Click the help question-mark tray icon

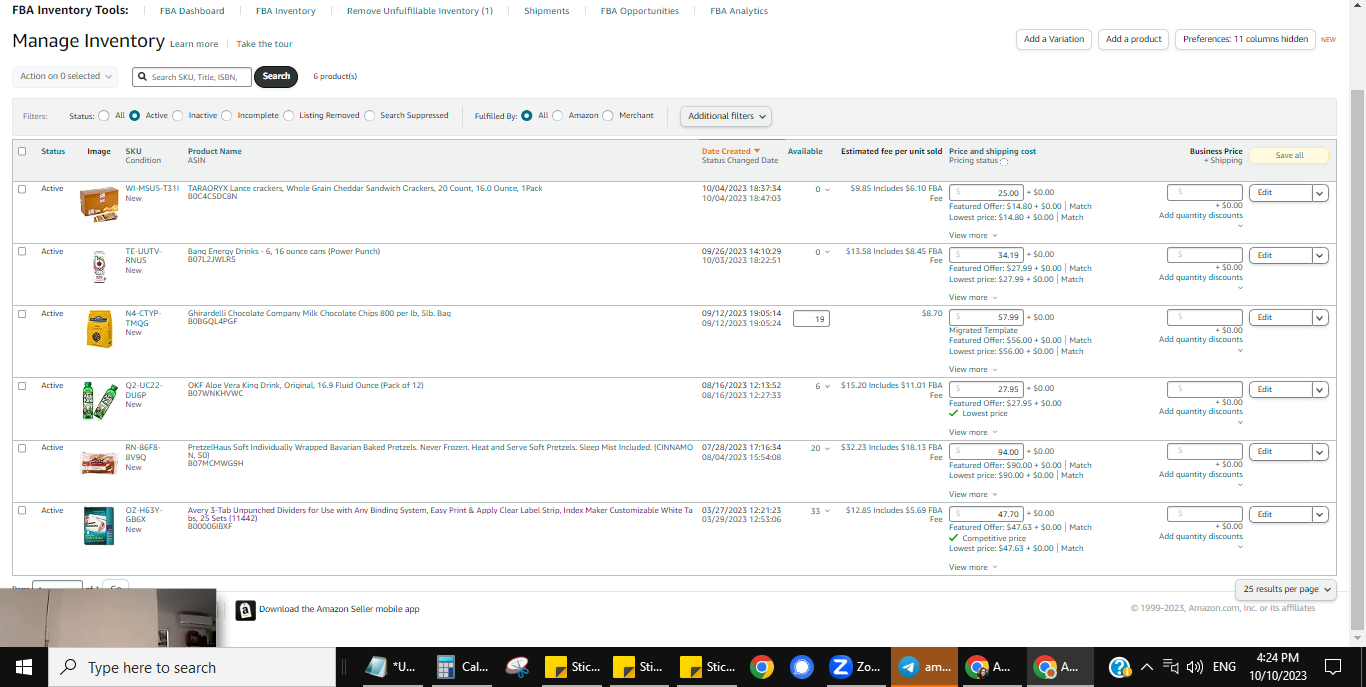pos(1120,667)
